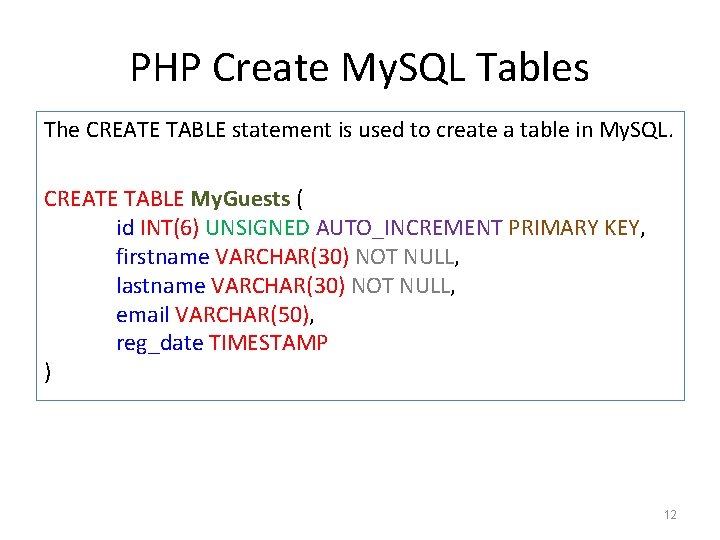
Task: Click the slide title 'PHP Create MySQL Tables'
Action: click(360, 68)
